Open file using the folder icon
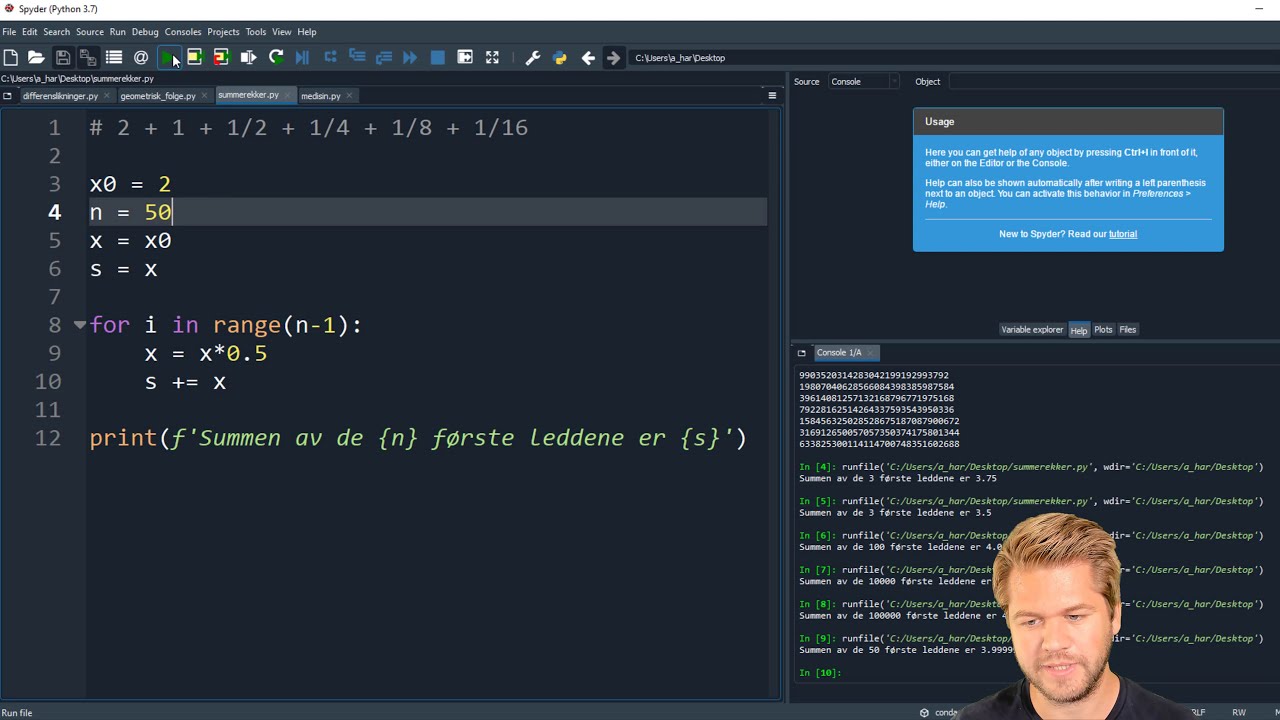This screenshot has height=720, width=1280. [x=36, y=58]
